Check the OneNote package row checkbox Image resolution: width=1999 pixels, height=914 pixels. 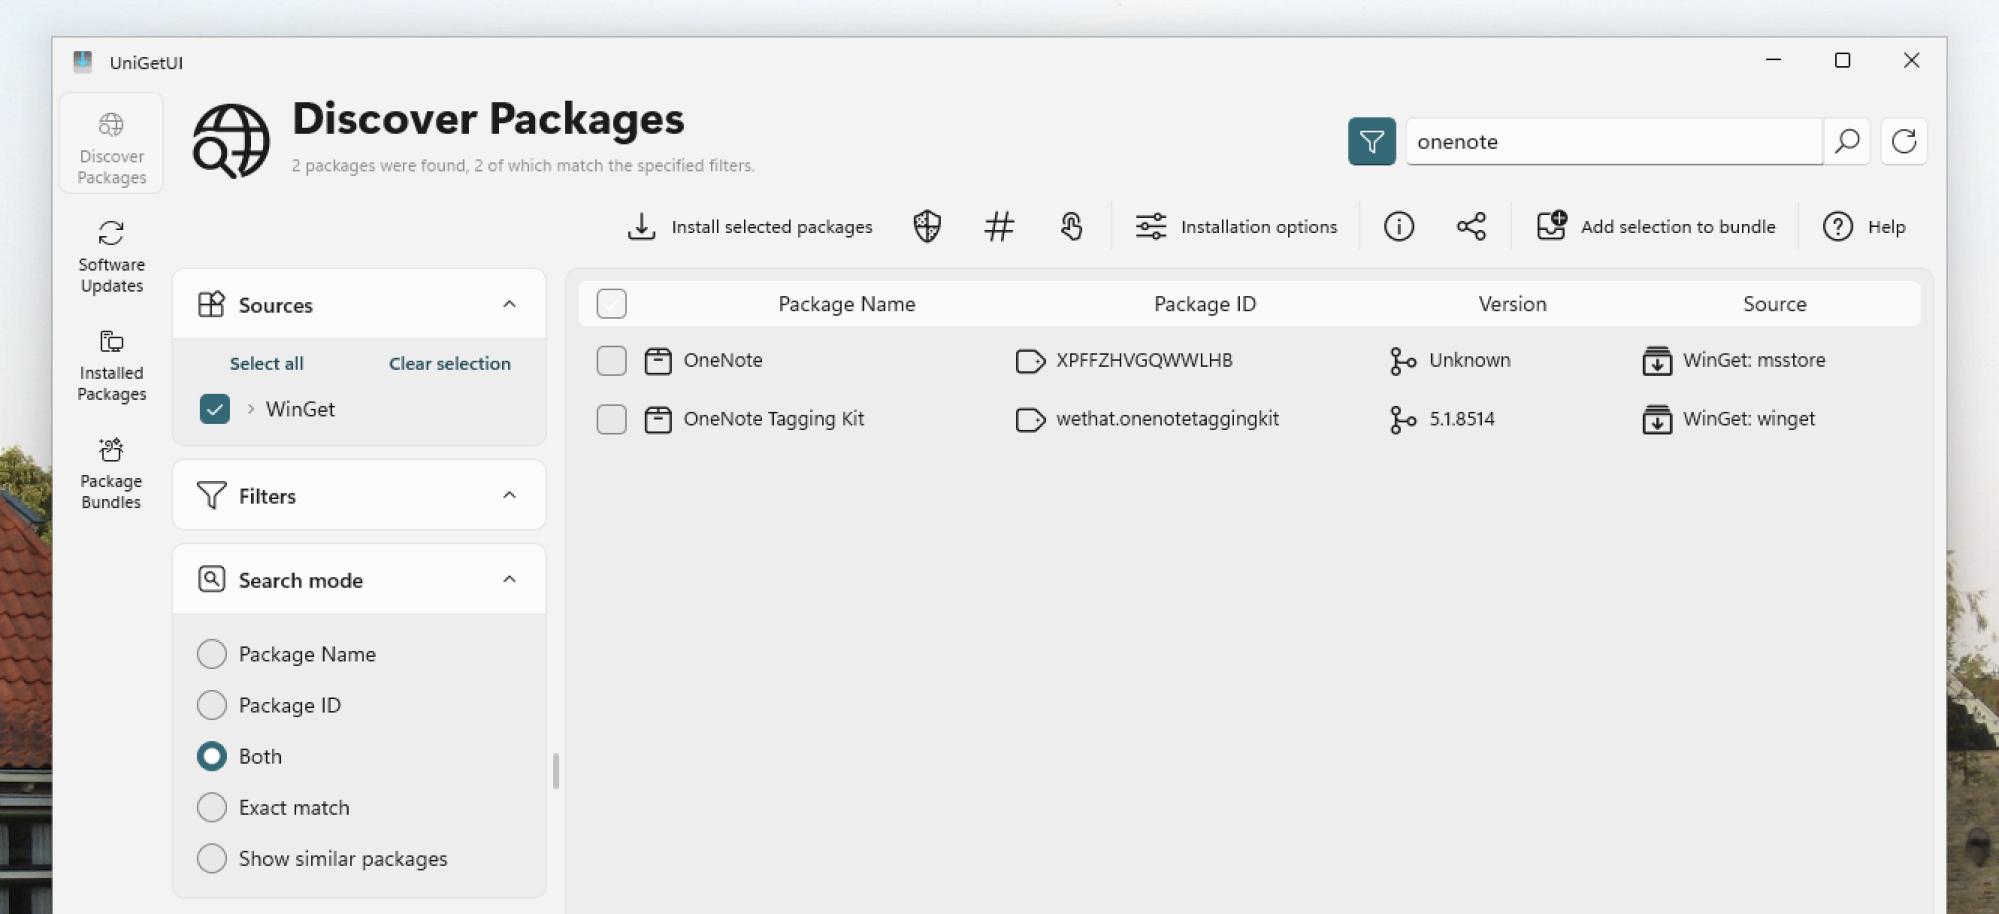tap(610, 360)
